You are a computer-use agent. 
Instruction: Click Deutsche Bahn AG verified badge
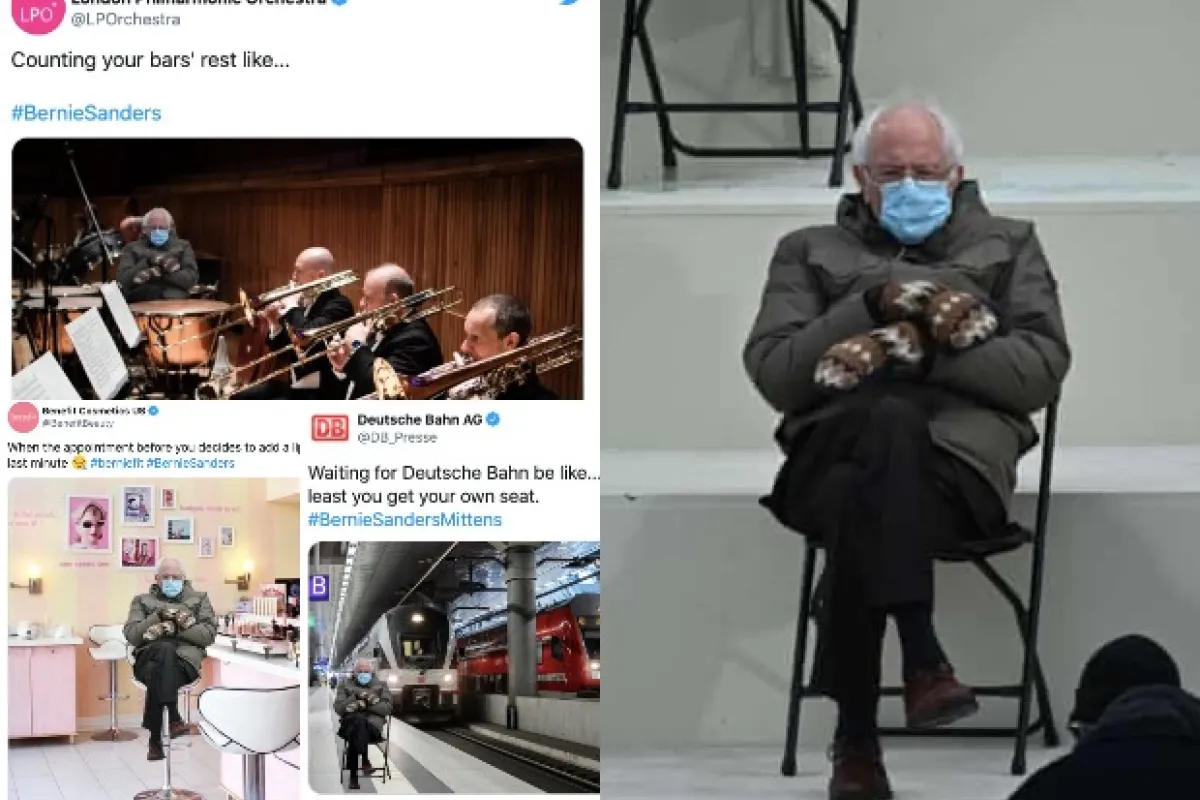493,419
